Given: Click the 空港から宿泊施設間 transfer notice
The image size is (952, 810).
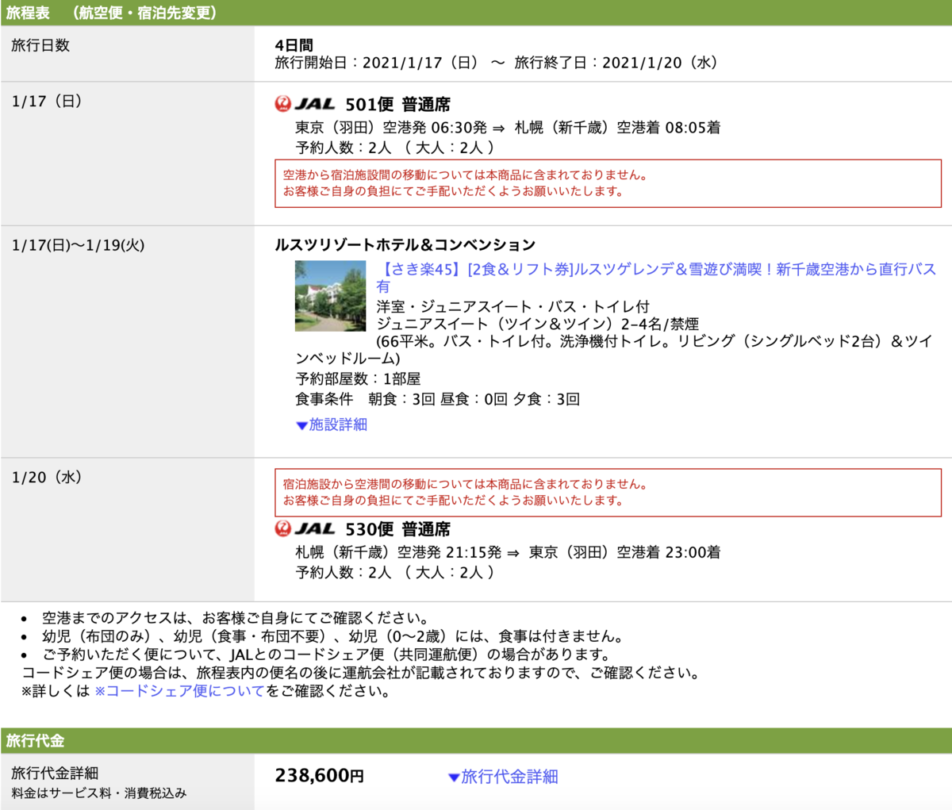Looking at the screenshot, I should tap(608, 183).
